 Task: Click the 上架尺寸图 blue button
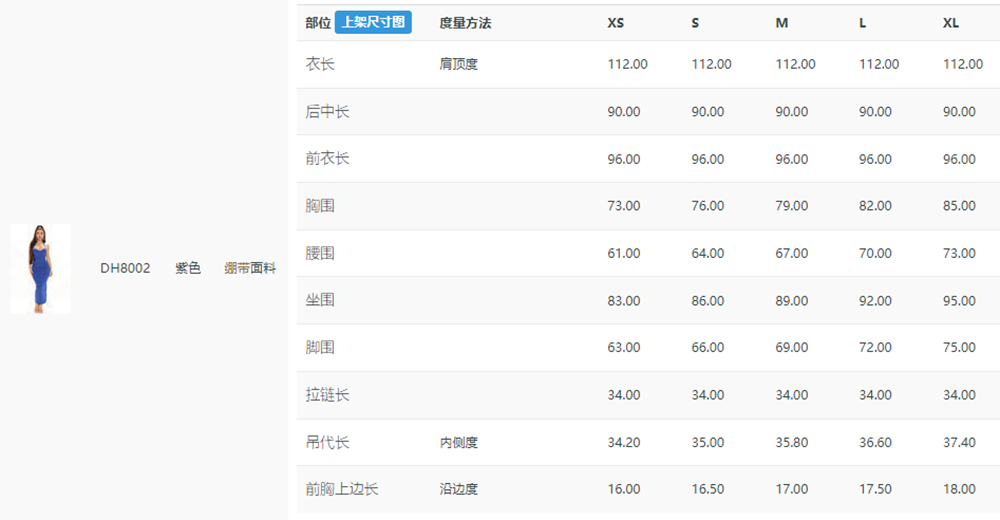click(373, 22)
